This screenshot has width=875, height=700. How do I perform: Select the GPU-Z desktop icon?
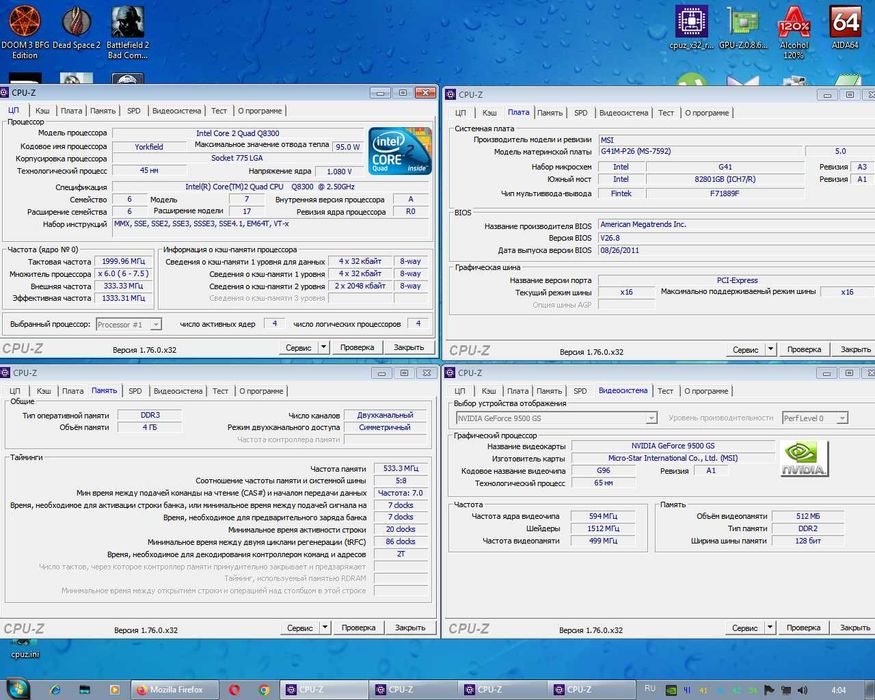pyautogui.click(x=743, y=27)
